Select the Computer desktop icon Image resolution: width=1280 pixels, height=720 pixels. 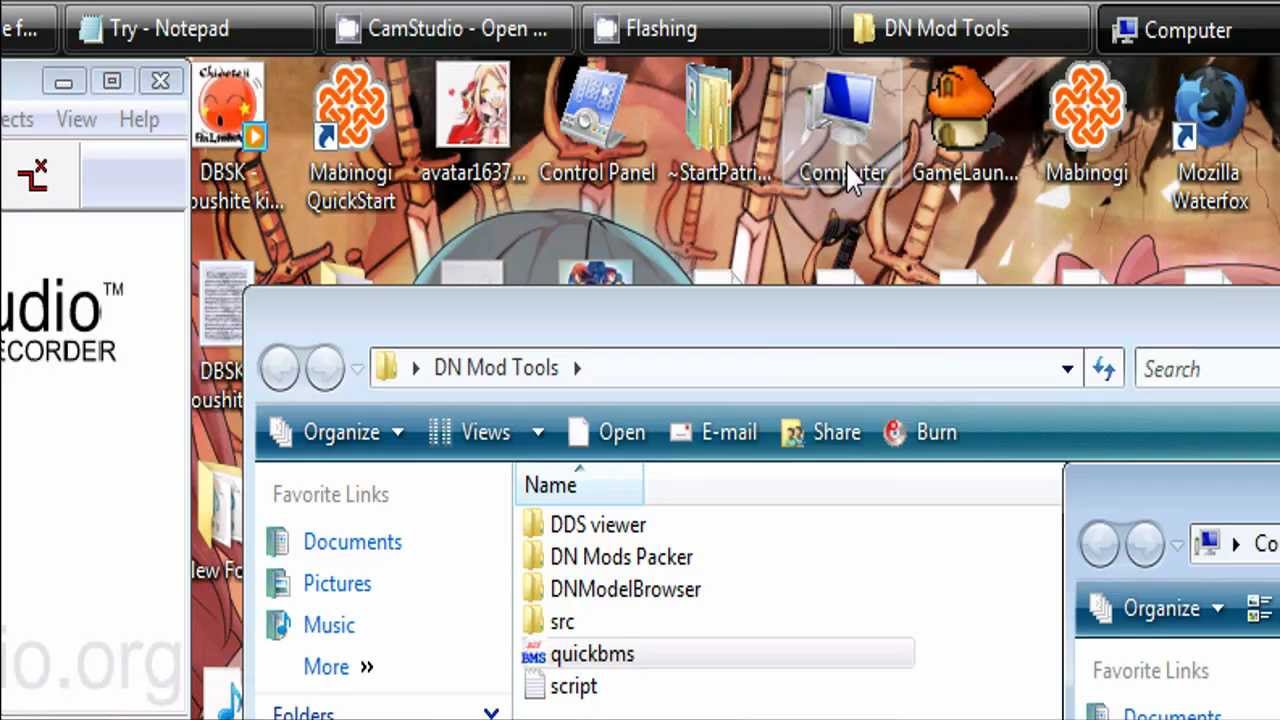pos(843,124)
